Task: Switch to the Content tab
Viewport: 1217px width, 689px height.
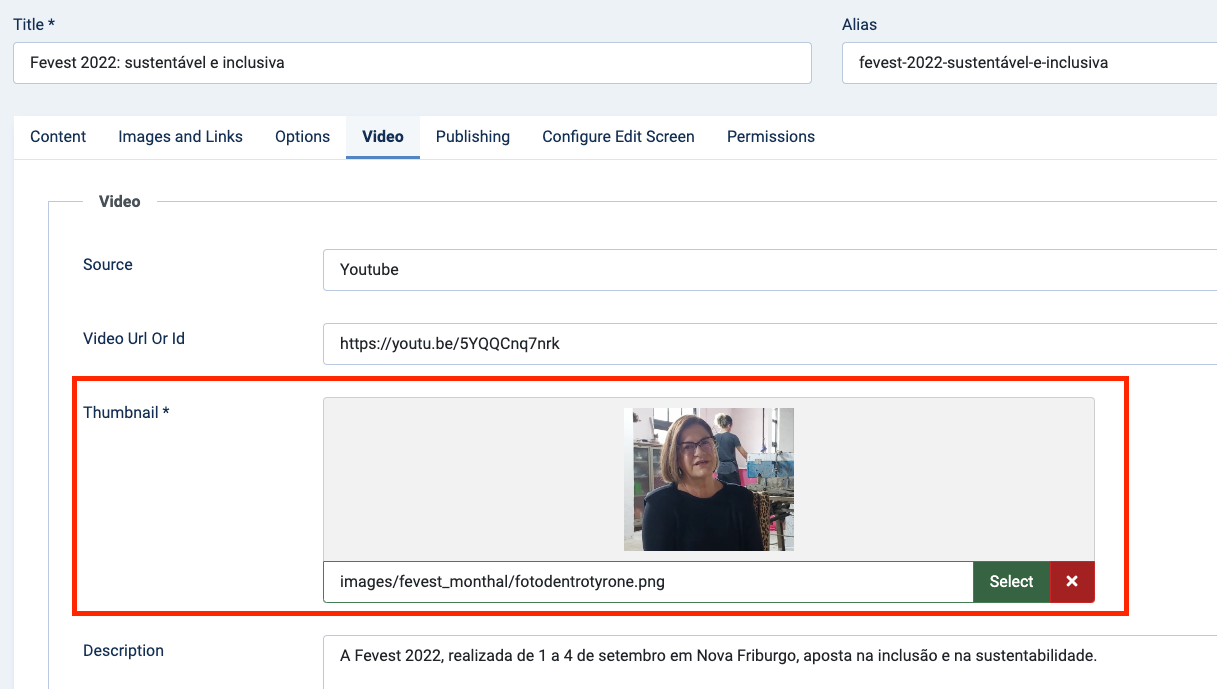Action: tap(58, 137)
